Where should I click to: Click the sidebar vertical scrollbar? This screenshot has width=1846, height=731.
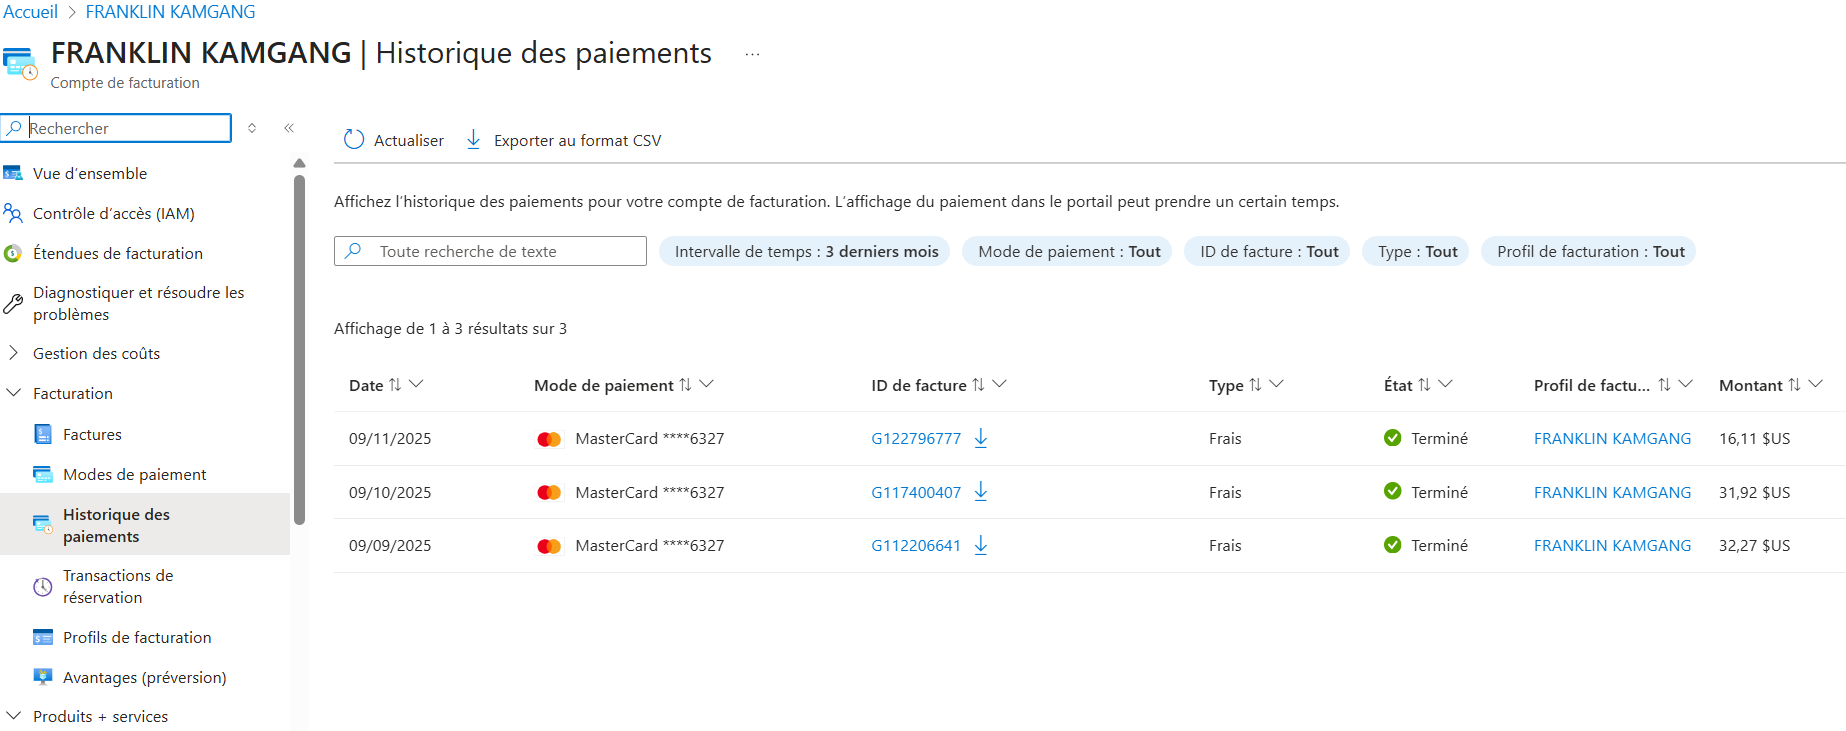coord(299,350)
